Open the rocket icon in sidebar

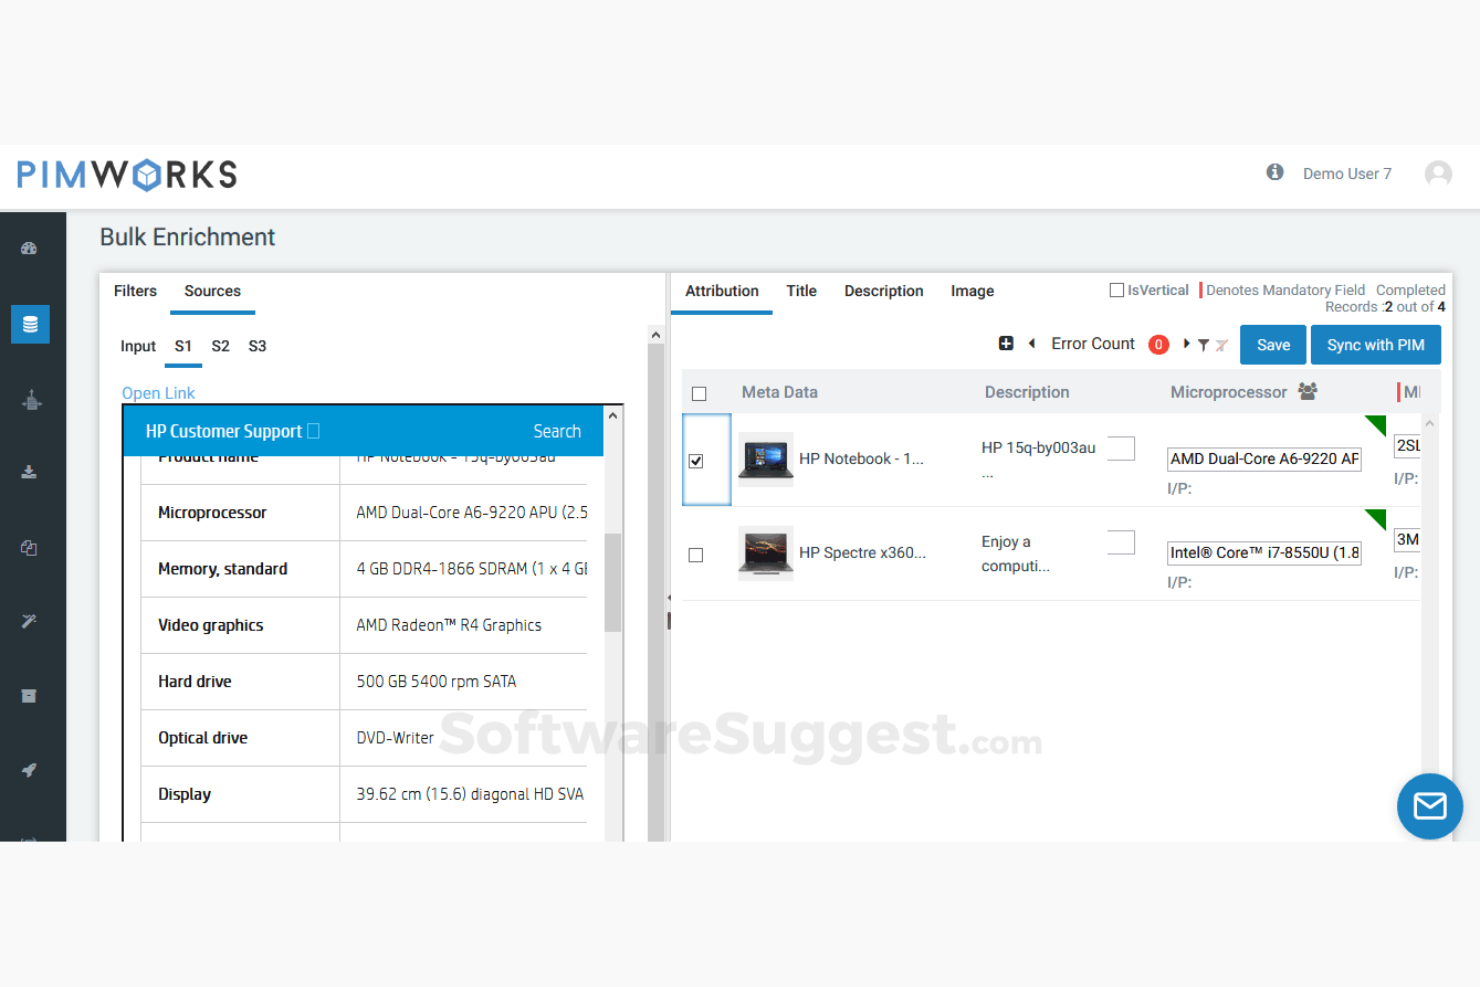click(x=29, y=770)
